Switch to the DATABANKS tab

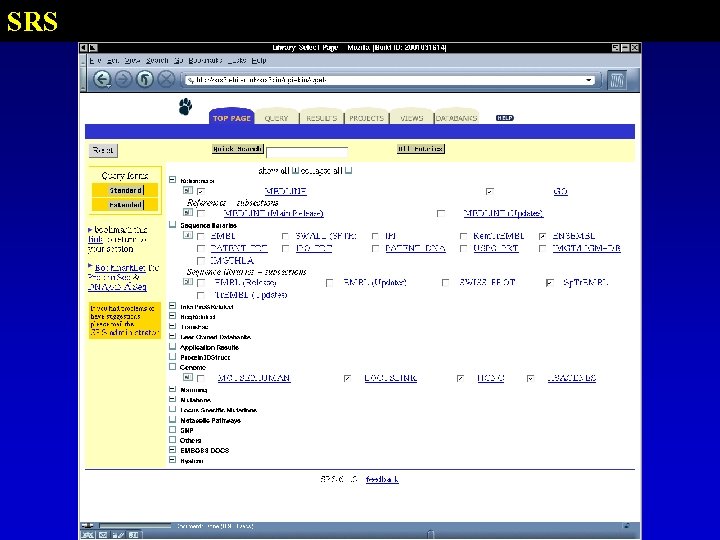point(457,118)
